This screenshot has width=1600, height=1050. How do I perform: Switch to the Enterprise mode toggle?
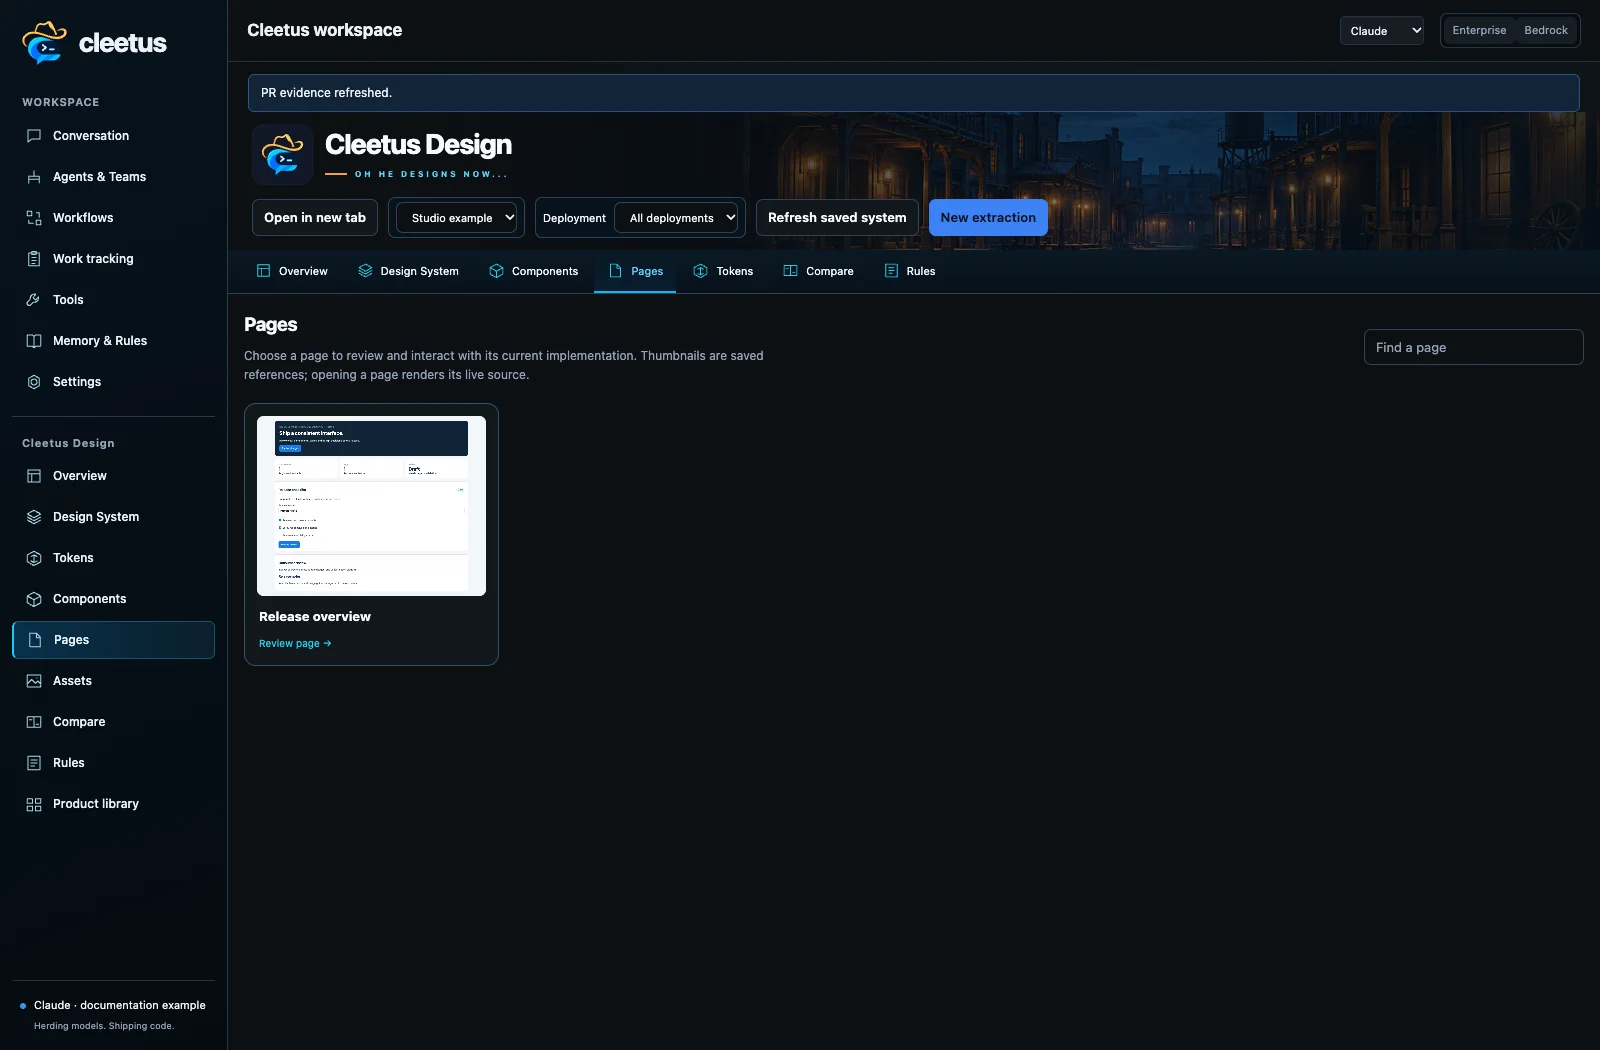coord(1479,30)
